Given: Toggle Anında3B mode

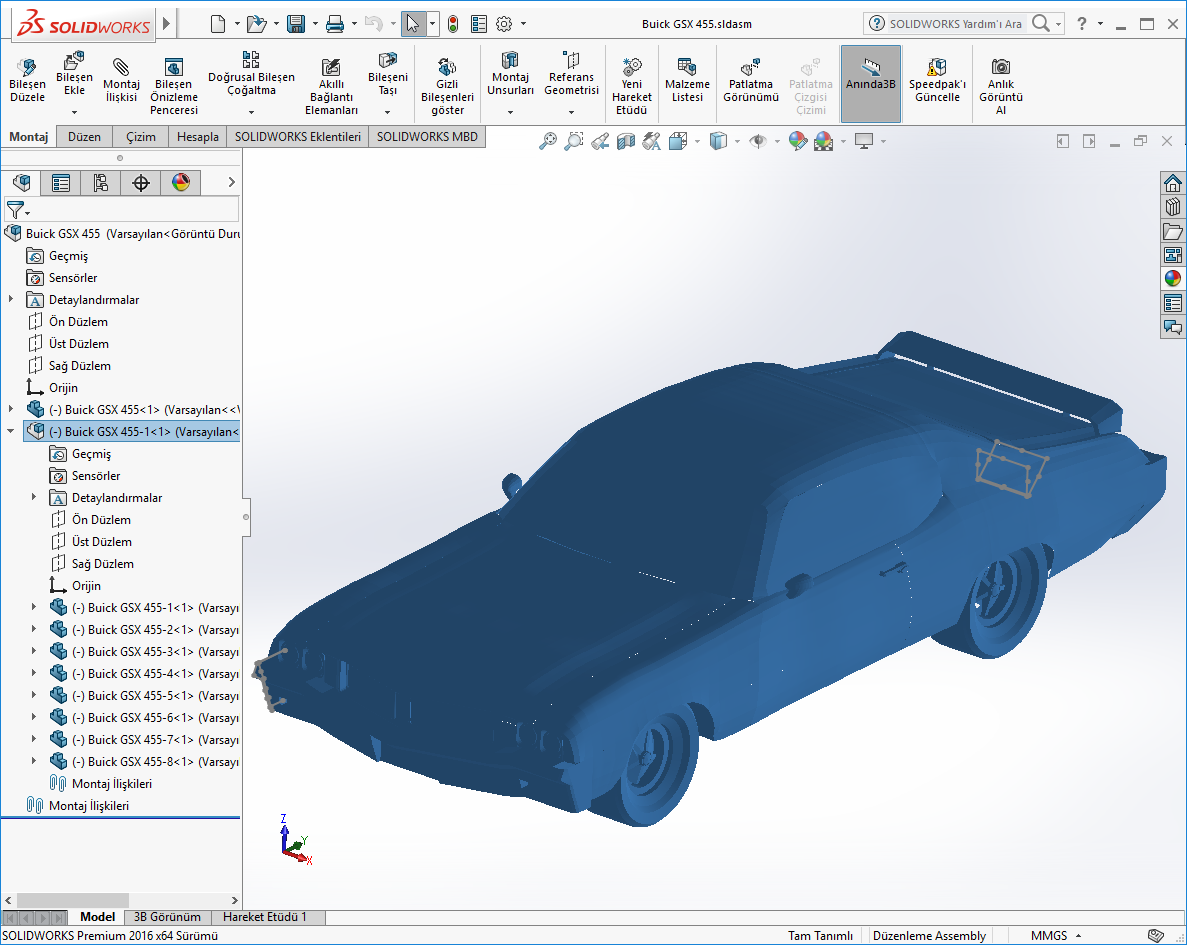Looking at the screenshot, I should [871, 83].
